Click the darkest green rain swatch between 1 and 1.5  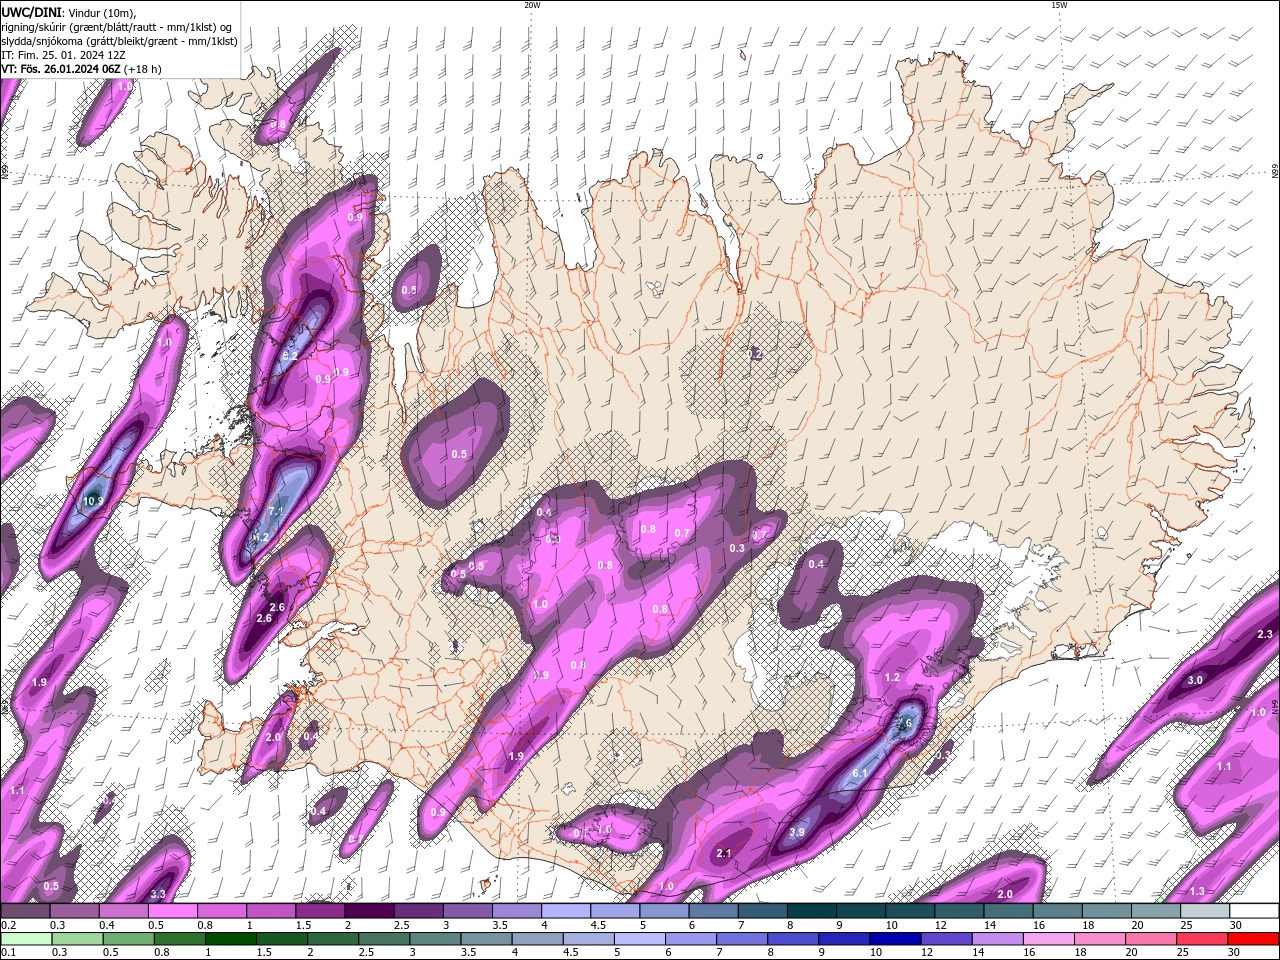pyautogui.click(x=232, y=939)
